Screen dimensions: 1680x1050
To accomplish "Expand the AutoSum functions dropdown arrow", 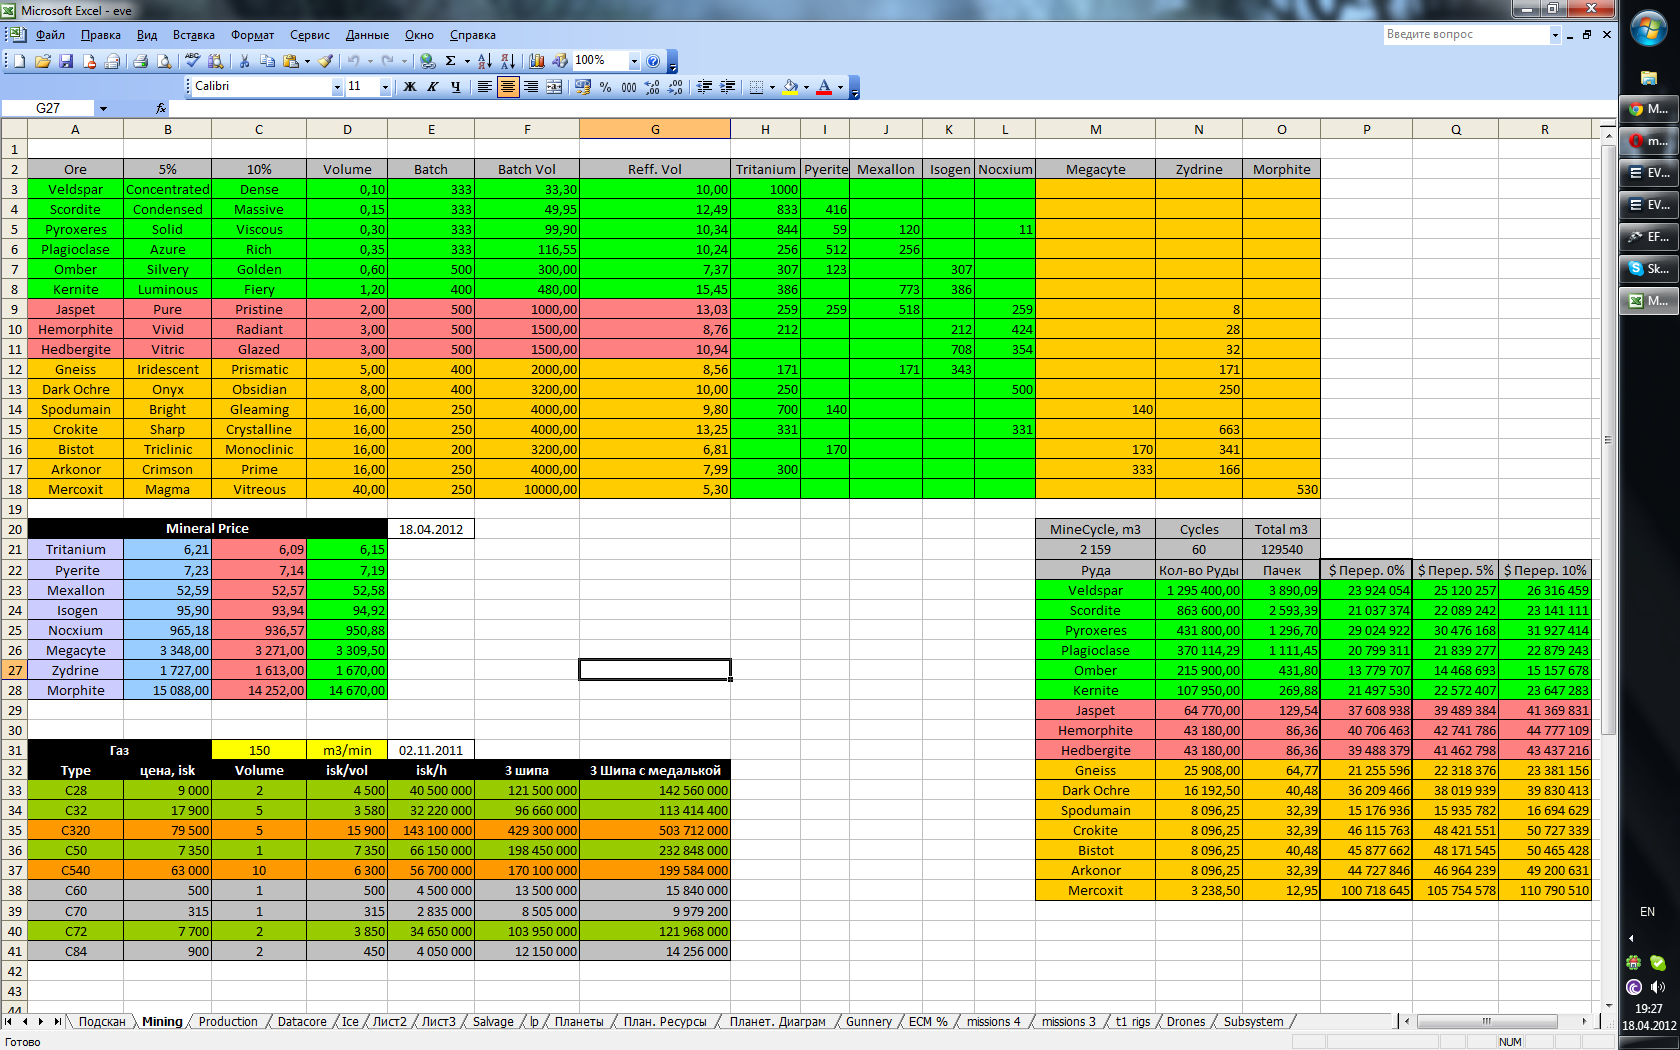I will (x=467, y=61).
